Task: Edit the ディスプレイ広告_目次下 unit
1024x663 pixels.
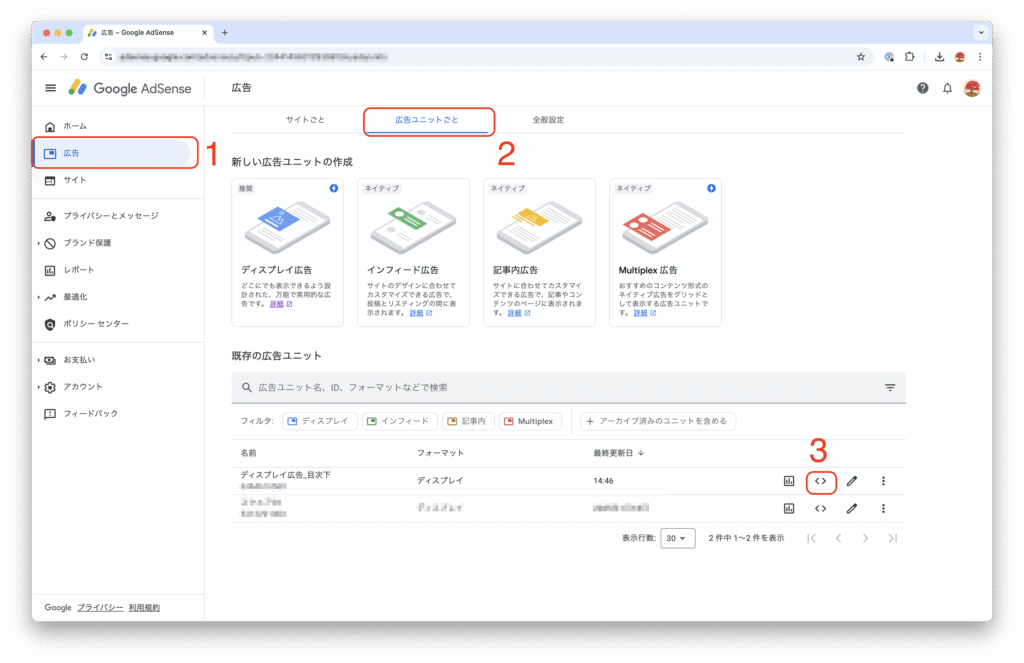Action: [x=852, y=481]
